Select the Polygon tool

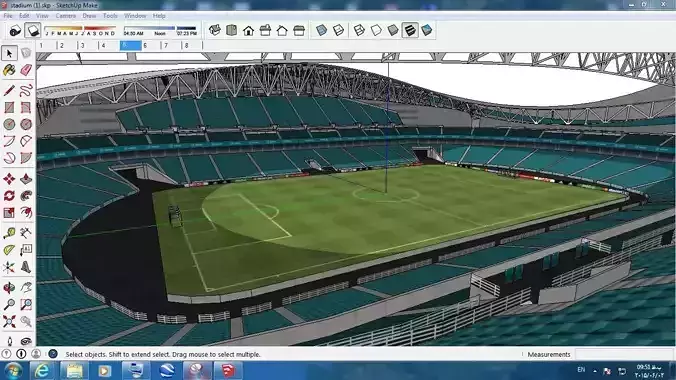tap(26, 124)
